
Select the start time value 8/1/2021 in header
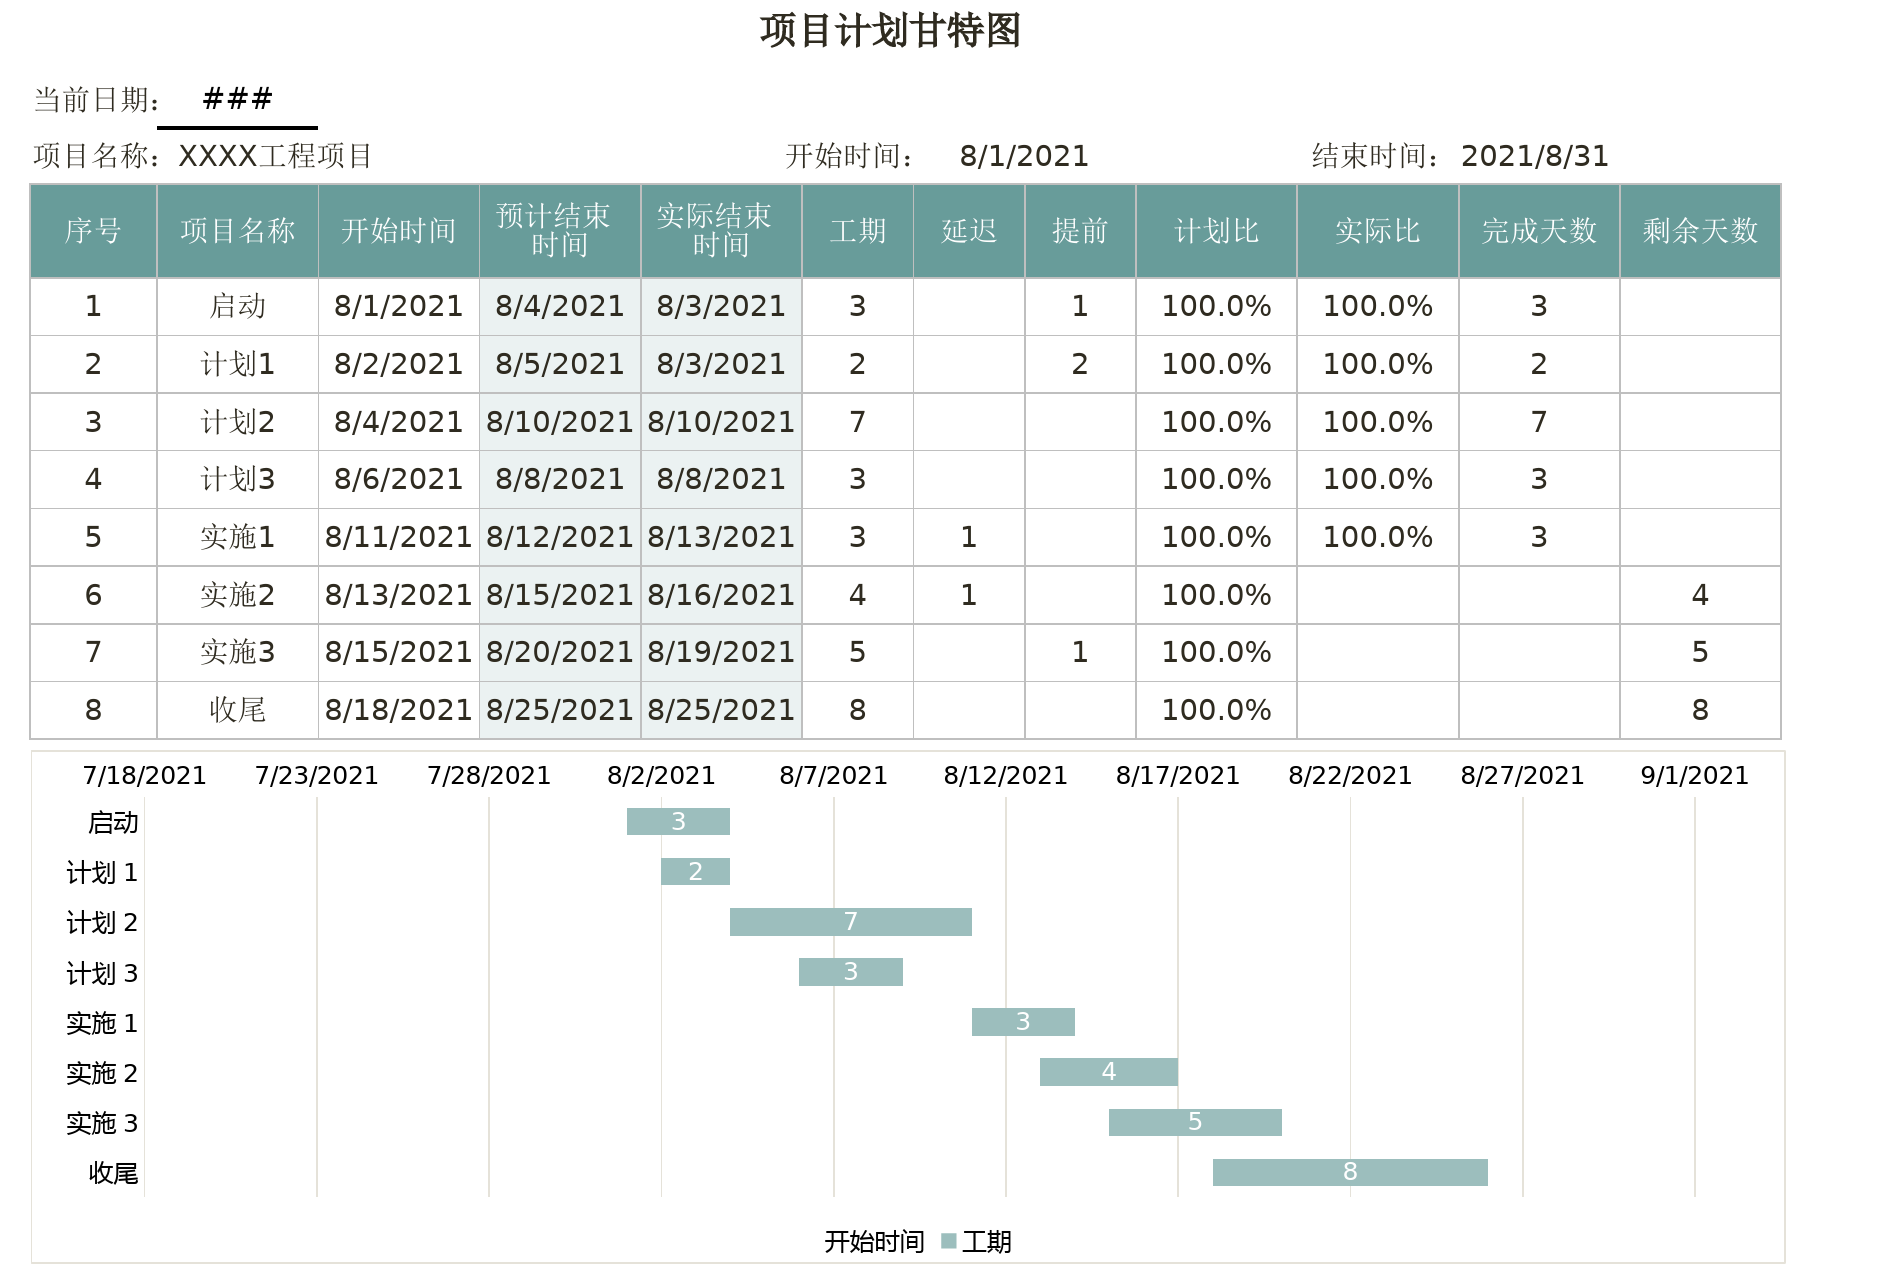coord(1024,156)
